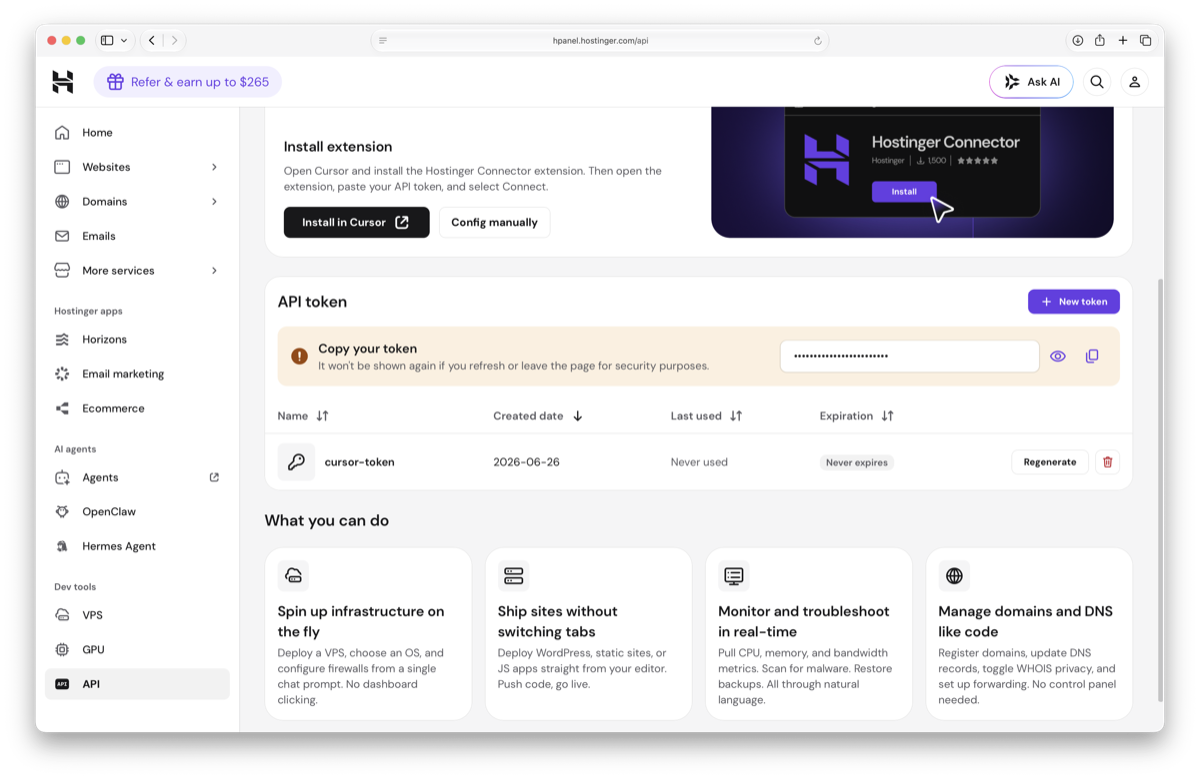Click the Emails envelope icon

click(x=62, y=236)
